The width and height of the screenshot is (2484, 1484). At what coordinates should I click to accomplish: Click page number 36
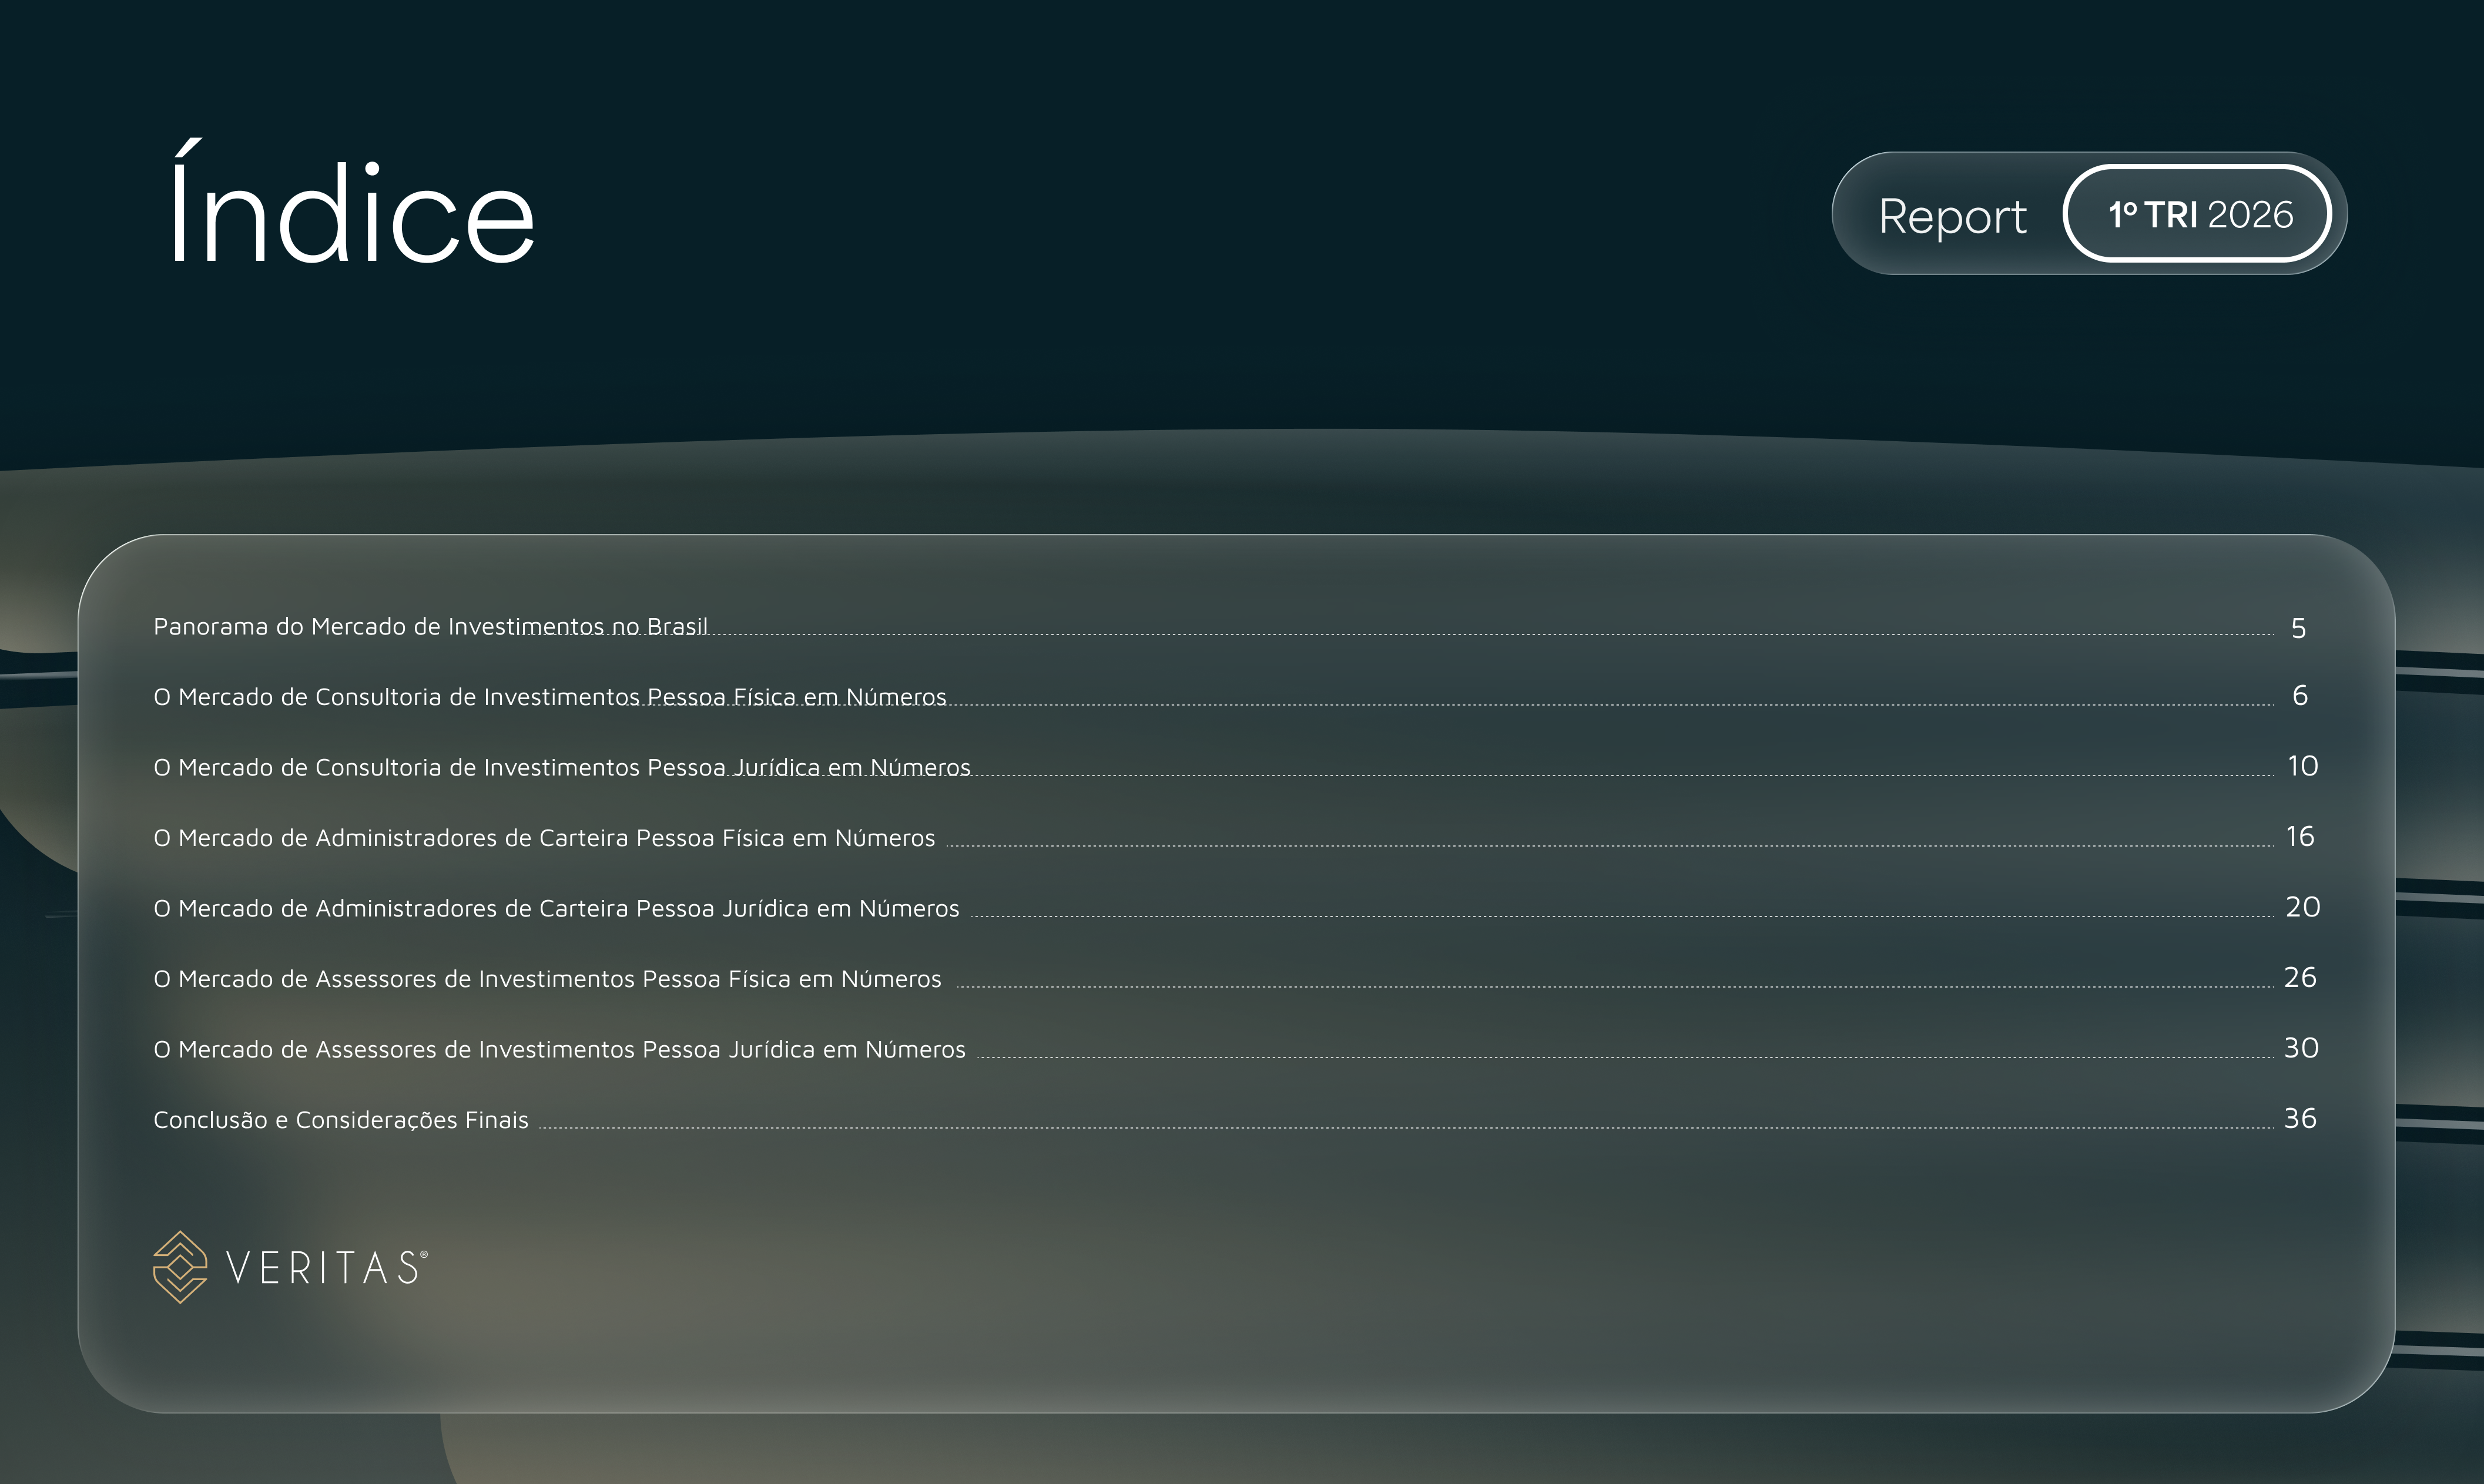2300,1118
